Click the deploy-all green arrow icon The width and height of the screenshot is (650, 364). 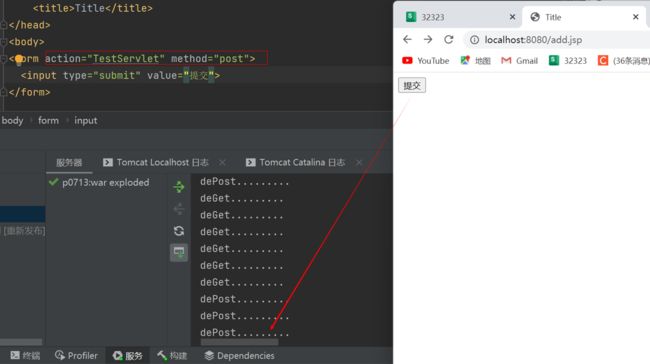(x=179, y=187)
